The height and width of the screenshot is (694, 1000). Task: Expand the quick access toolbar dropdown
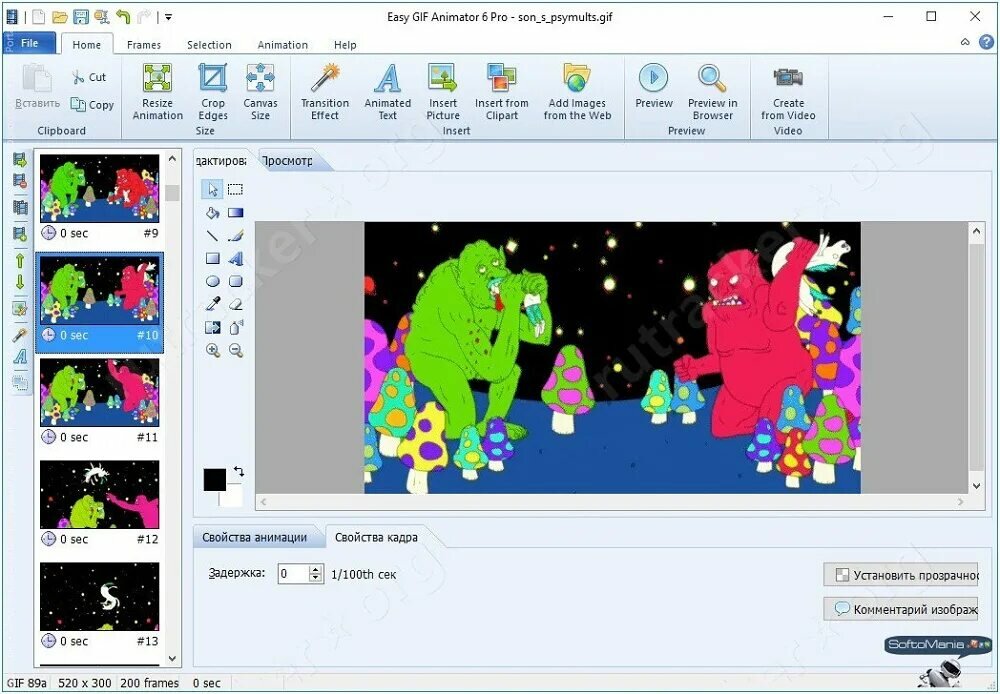coord(168,17)
